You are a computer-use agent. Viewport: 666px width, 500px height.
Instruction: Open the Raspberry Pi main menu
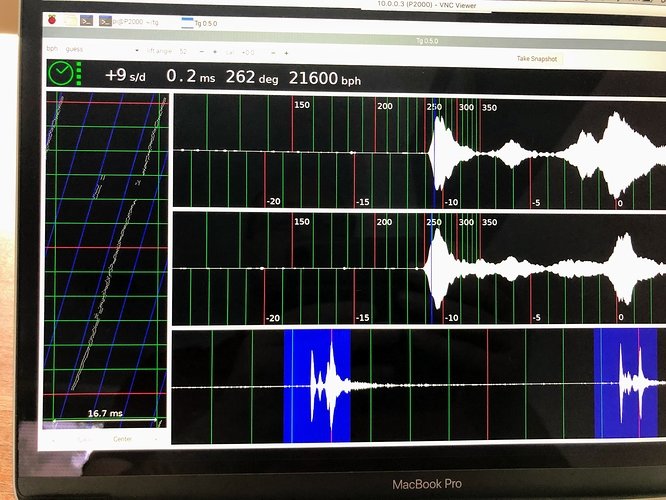pyautogui.click(x=53, y=19)
